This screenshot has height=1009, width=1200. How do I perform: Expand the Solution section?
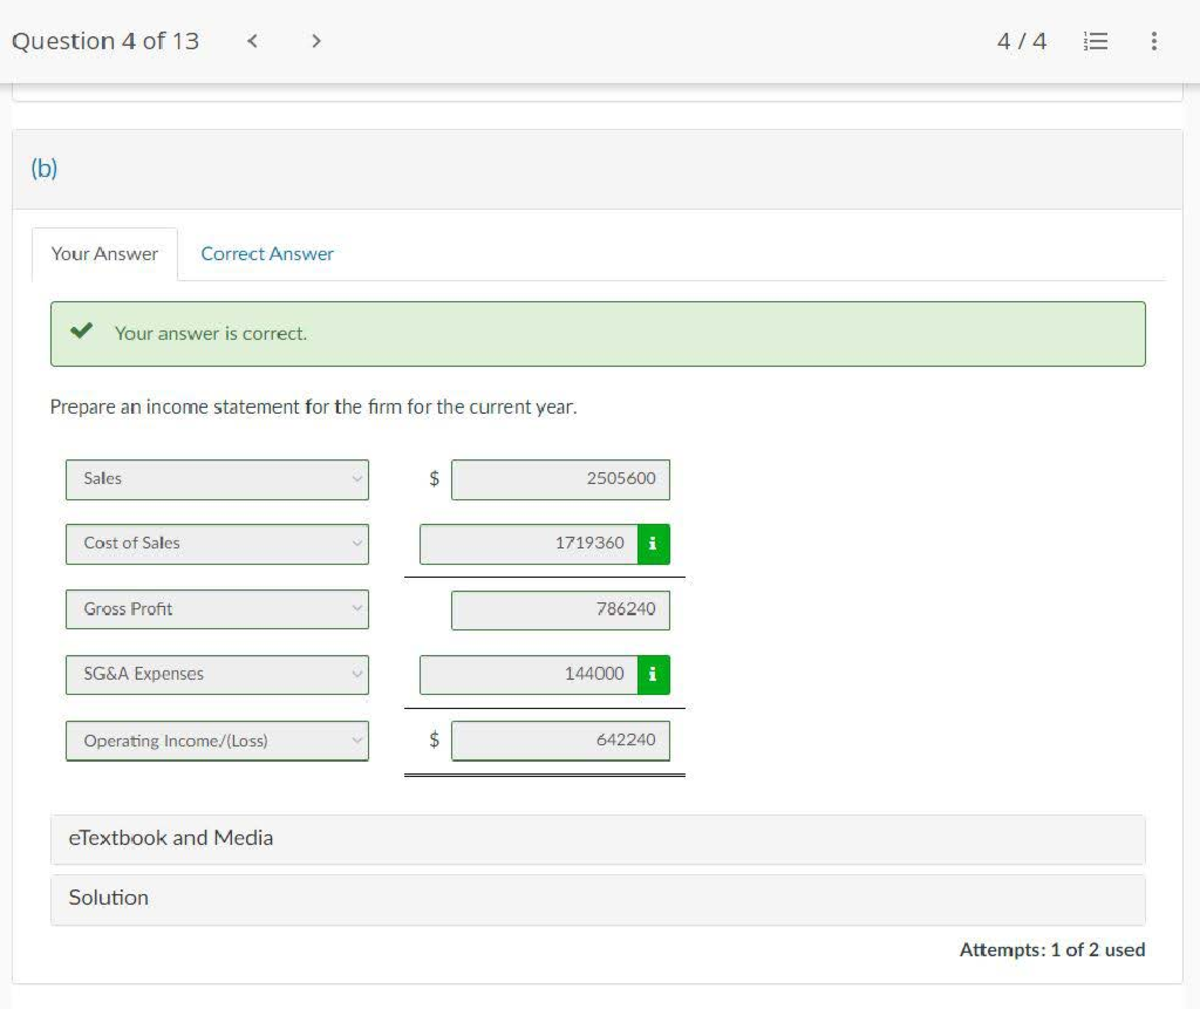(x=597, y=899)
